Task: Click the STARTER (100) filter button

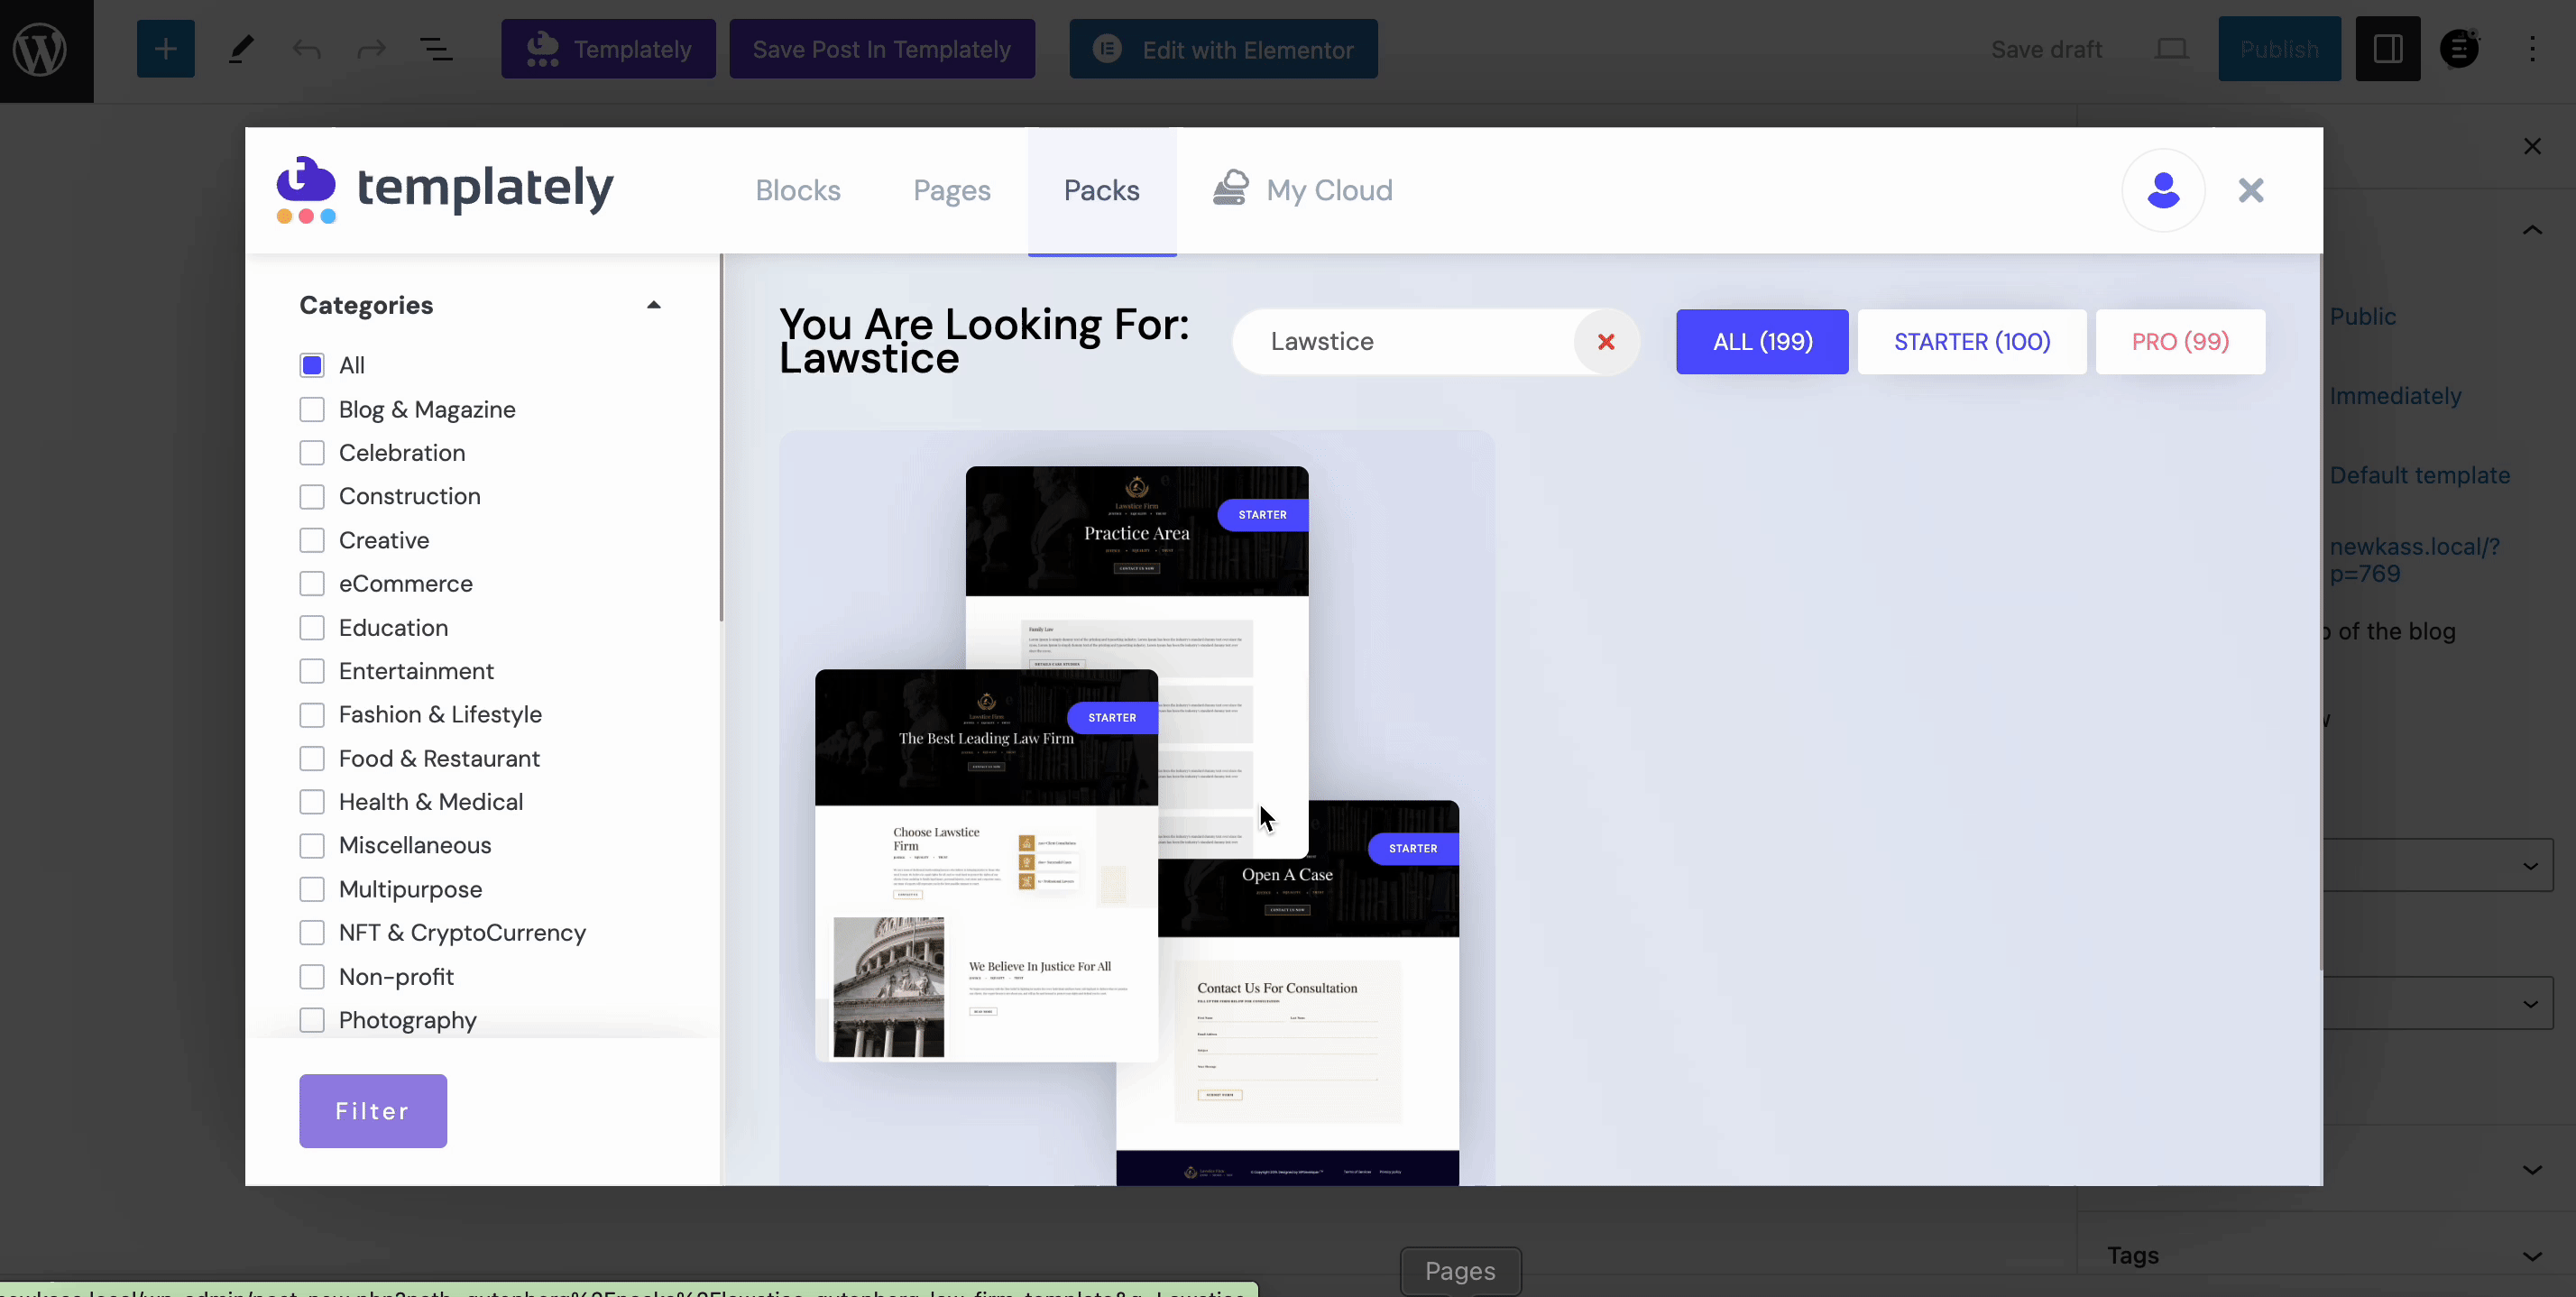Action: pyautogui.click(x=1973, y=341)
